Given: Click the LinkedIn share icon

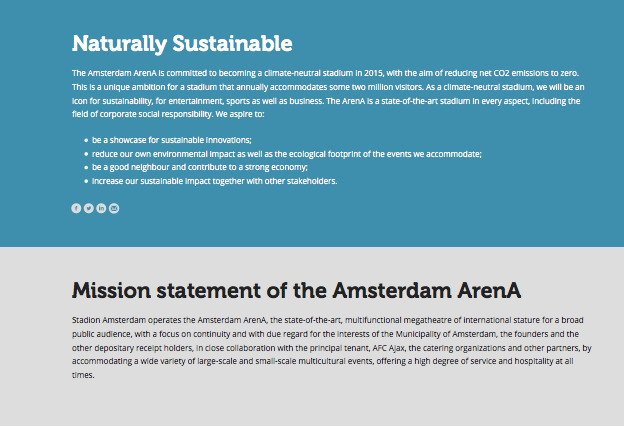Looking at the screenshot, I should pos(101,208).
